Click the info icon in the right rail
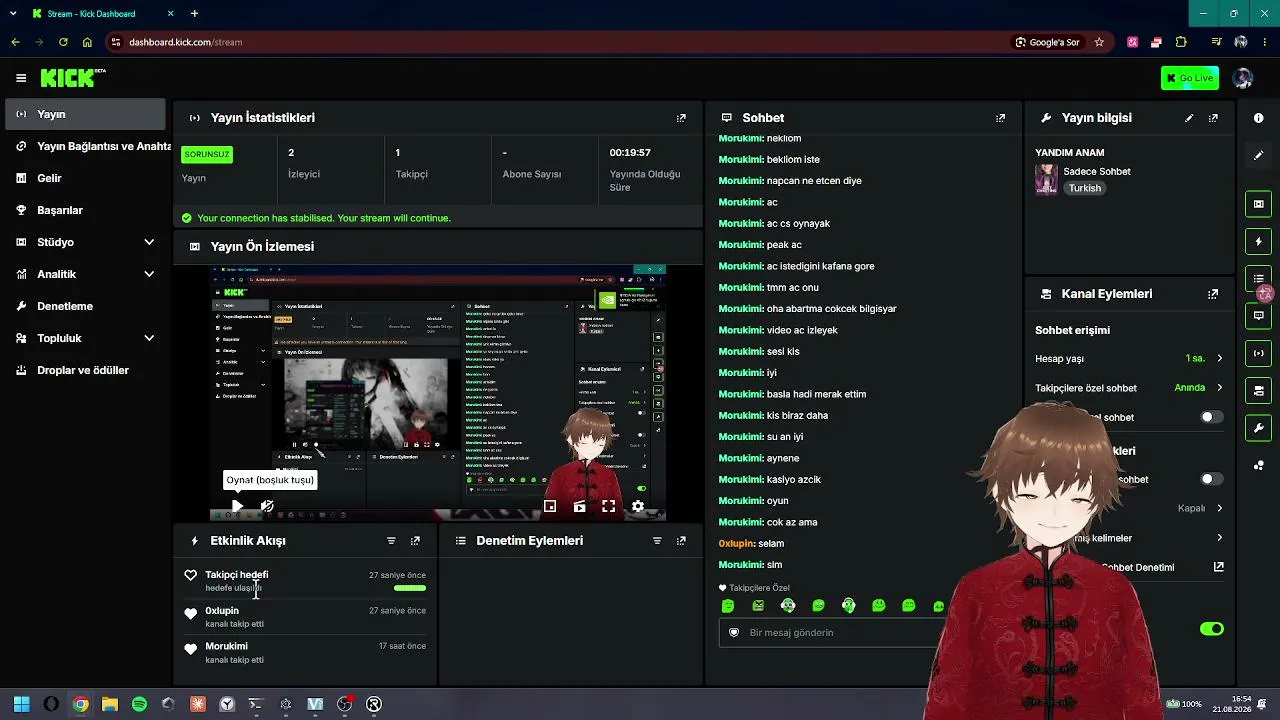1280x720 pixels. pos(1259,118)
